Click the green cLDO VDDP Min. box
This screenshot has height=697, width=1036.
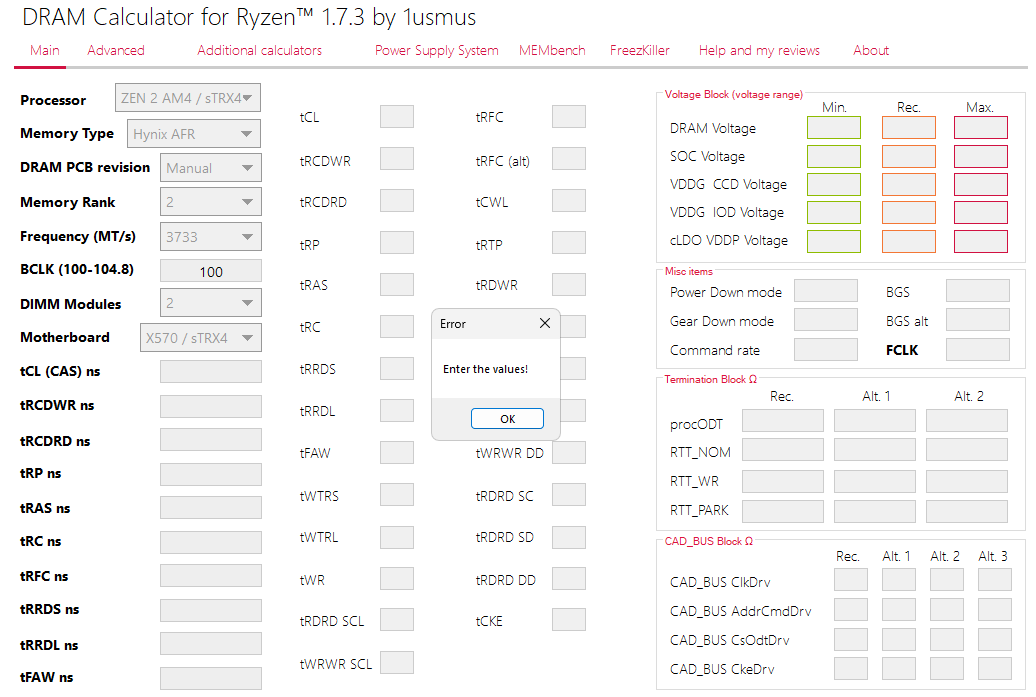834,241
